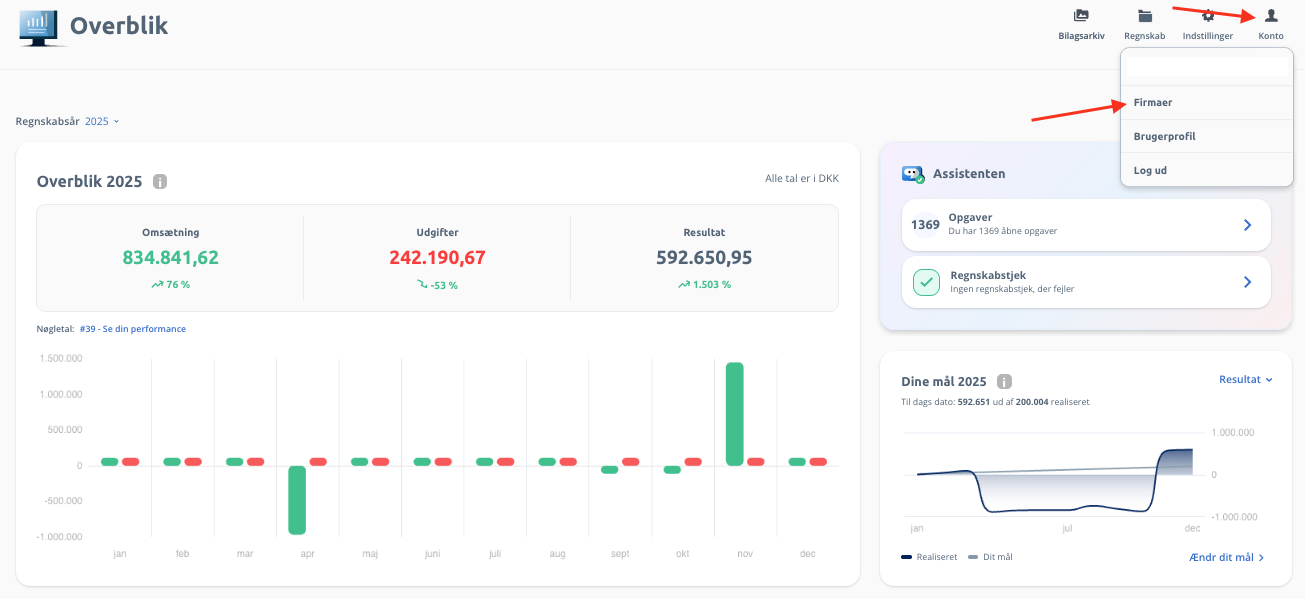Expand the Regnskabsår 2025 dropdown
Image resolution: width=1305 pixels, height=599 pixels.
click(x=102, y=121)
